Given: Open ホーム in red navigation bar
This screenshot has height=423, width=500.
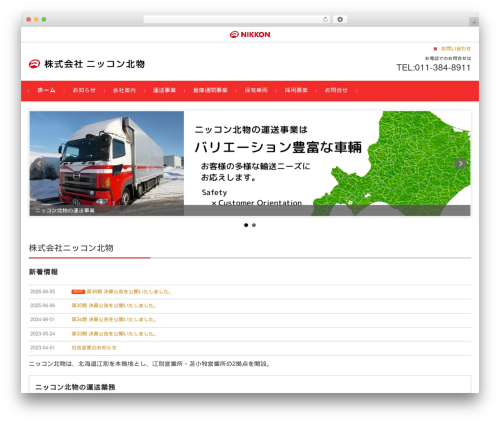Looking at the screenshot, I should 46,90.
